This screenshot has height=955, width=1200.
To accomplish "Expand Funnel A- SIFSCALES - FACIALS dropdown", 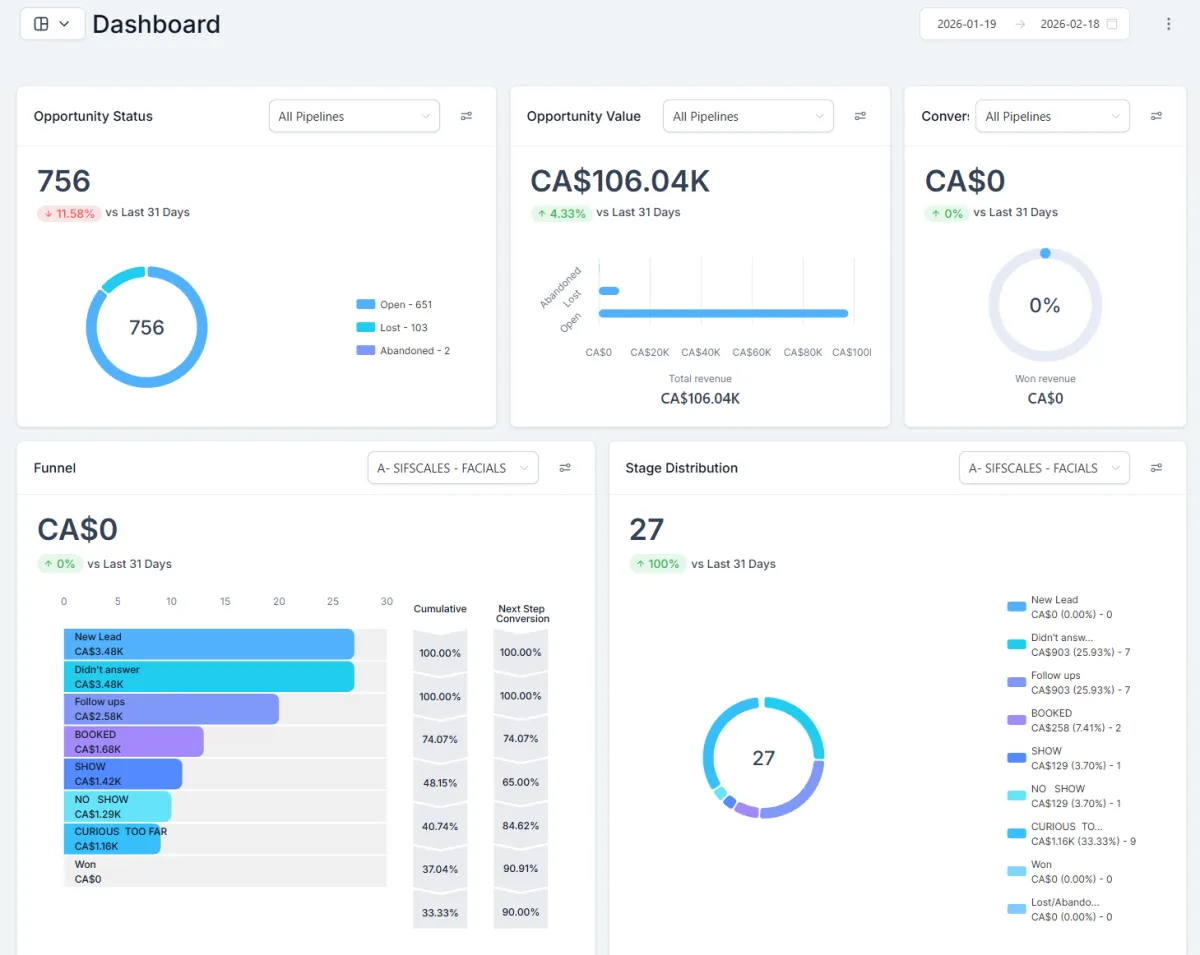I will (x=453, y=468).
